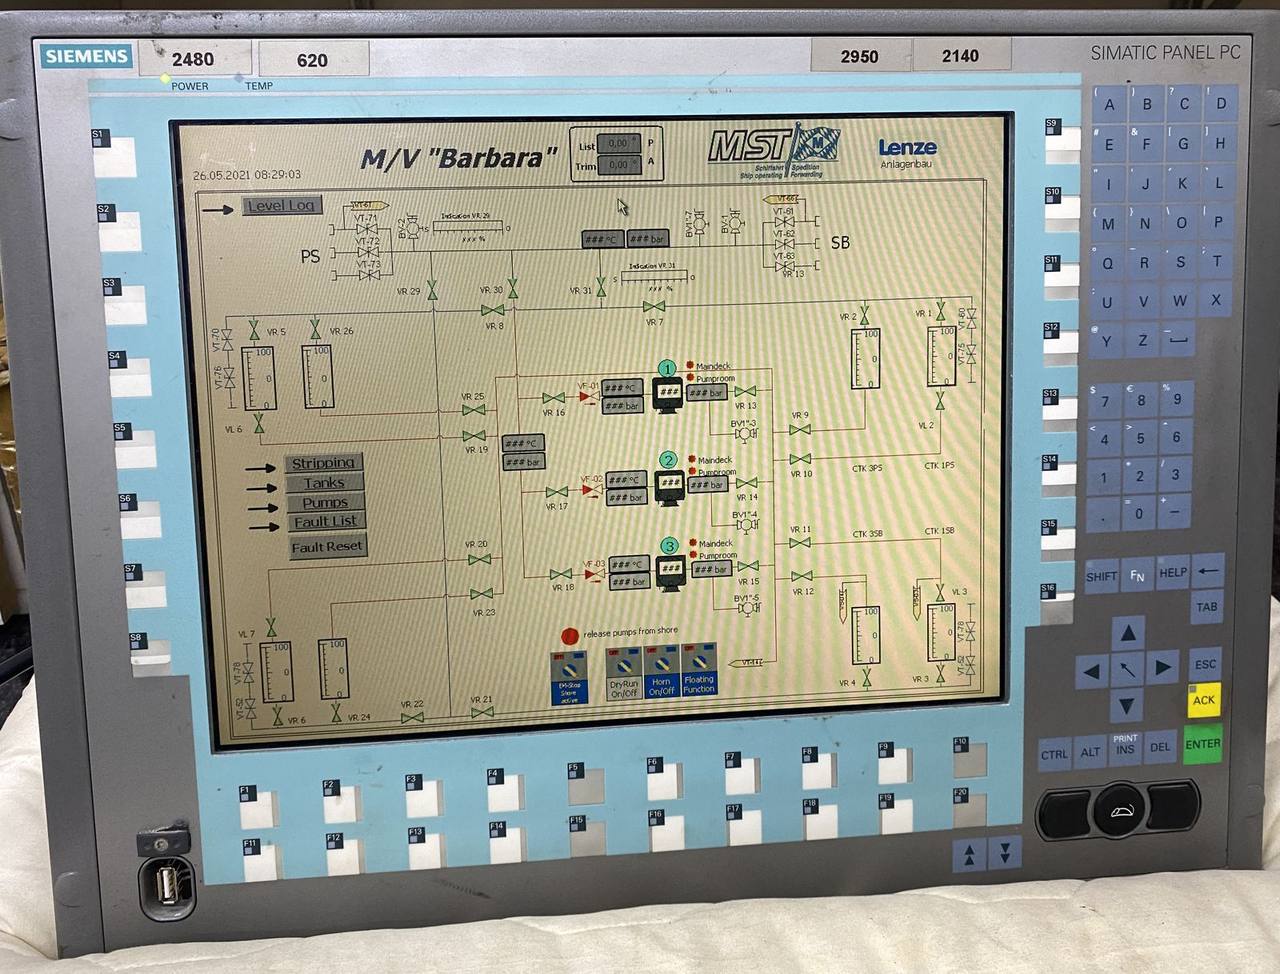
Task: Open the Stripping page
Action: pyautogui.click(x=323, y=463)
